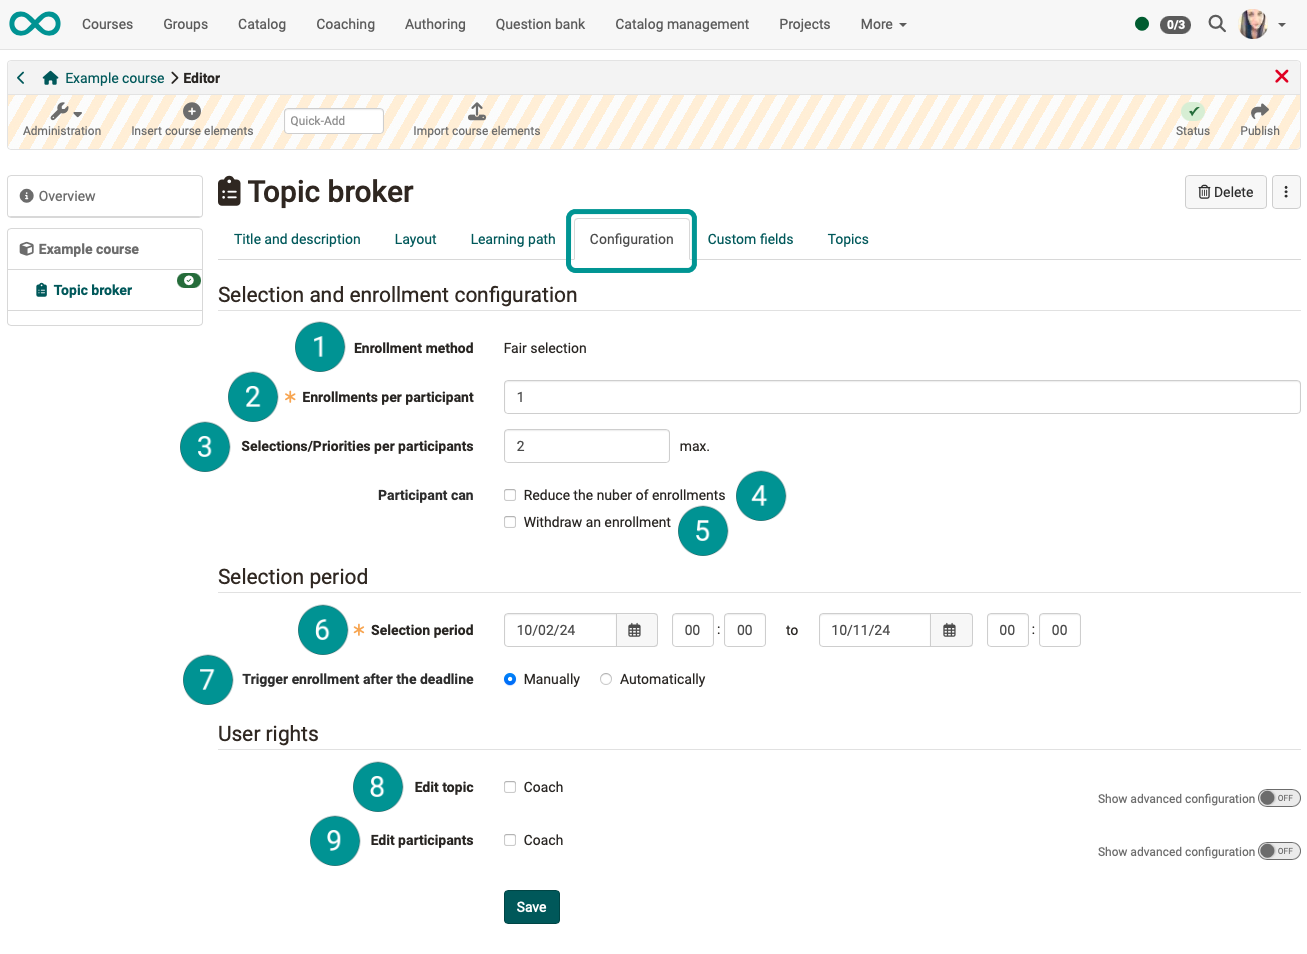
Task: Open the end date calendar picker
Action: point(950,630)
